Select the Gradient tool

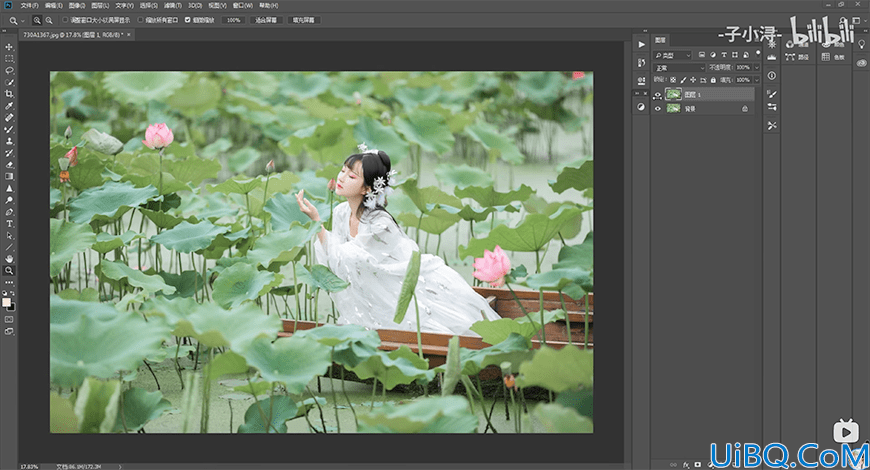(x=9, y=176)
